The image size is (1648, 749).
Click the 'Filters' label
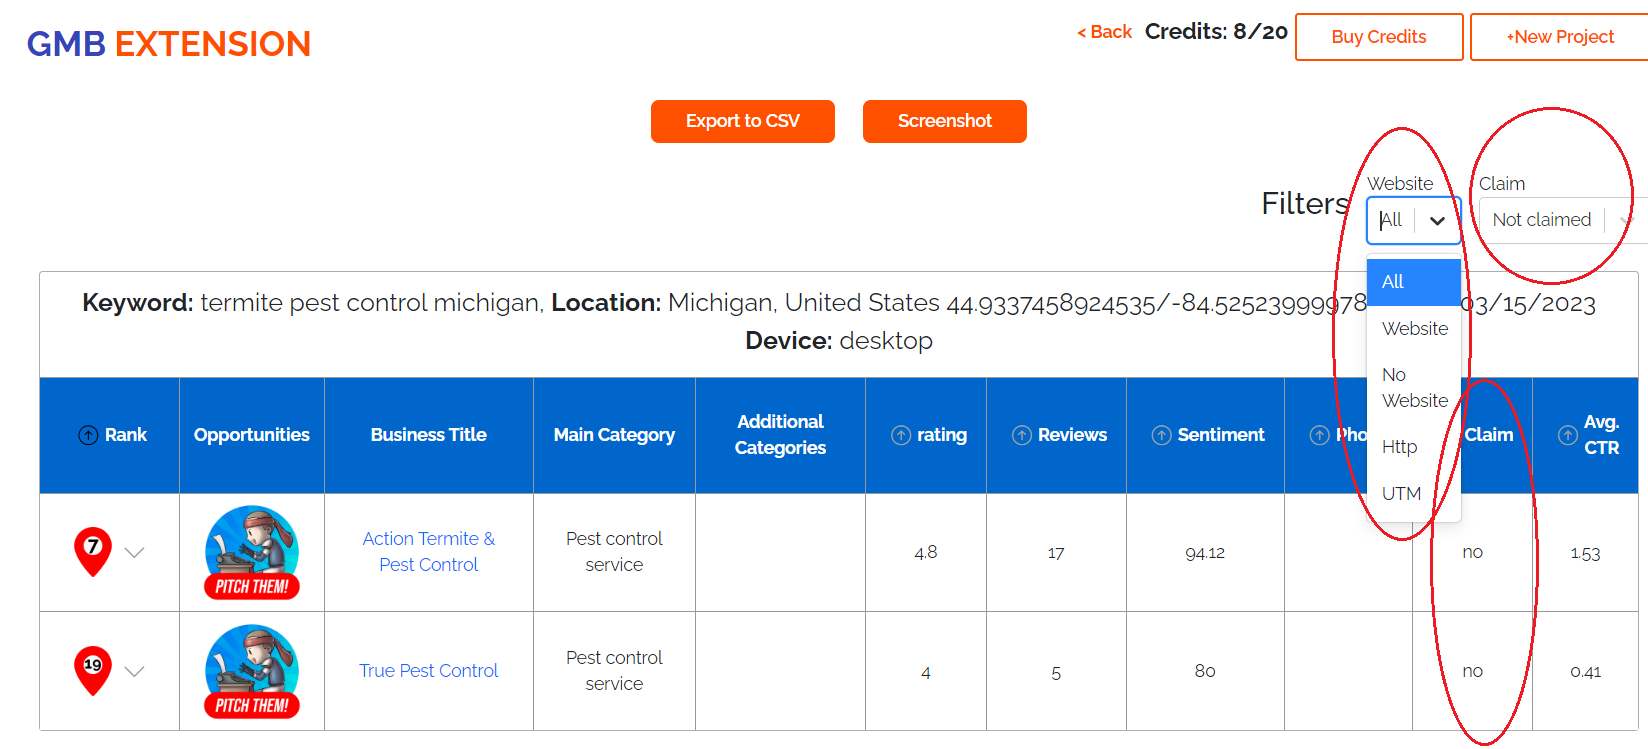[1306, 204]
